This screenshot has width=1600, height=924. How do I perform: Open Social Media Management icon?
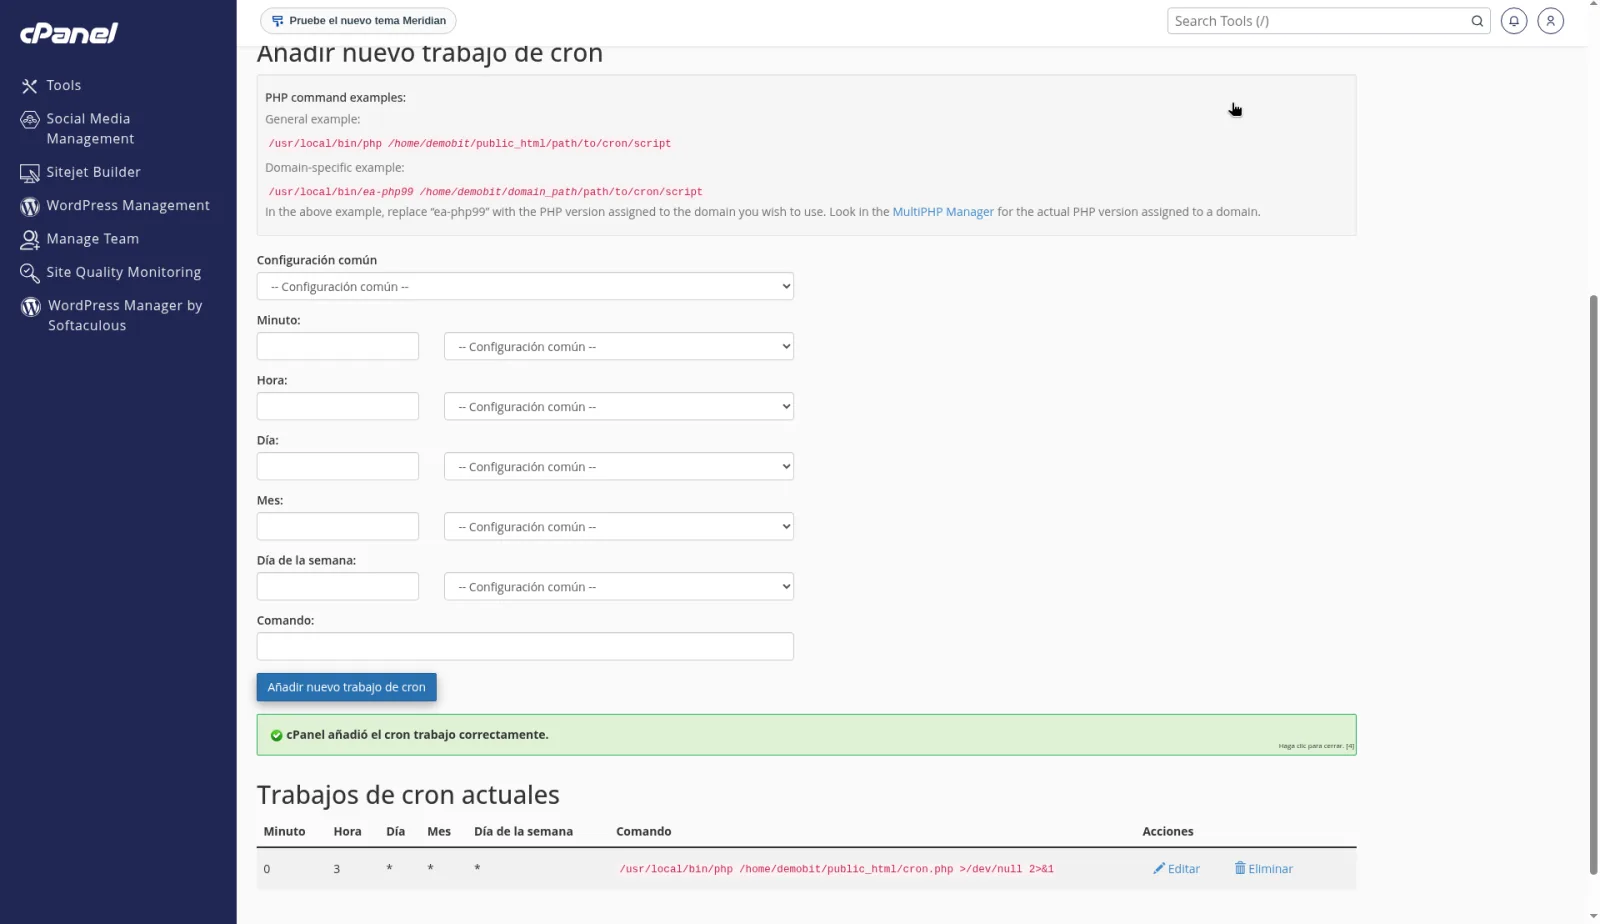(30, 119)
